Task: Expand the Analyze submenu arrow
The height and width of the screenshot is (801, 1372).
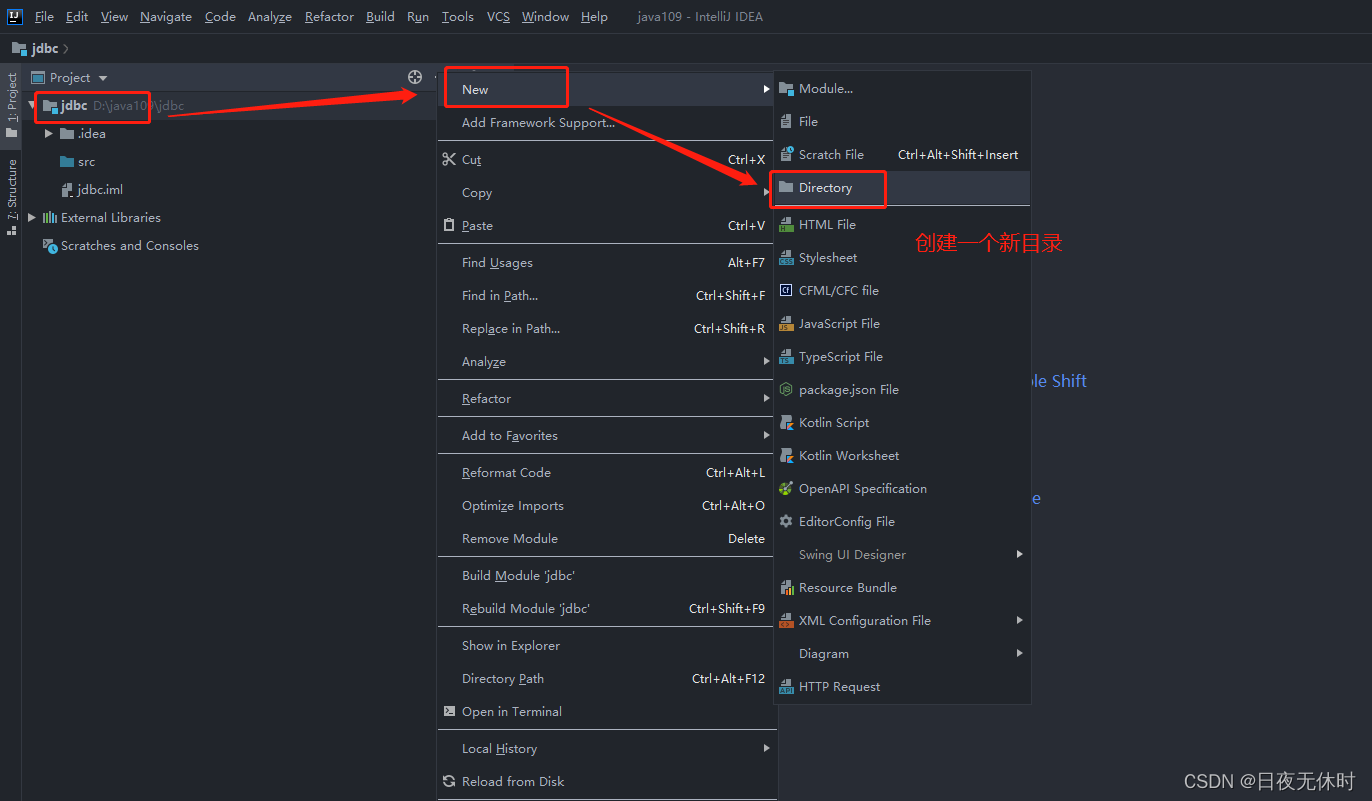Action: click(766, 361)
